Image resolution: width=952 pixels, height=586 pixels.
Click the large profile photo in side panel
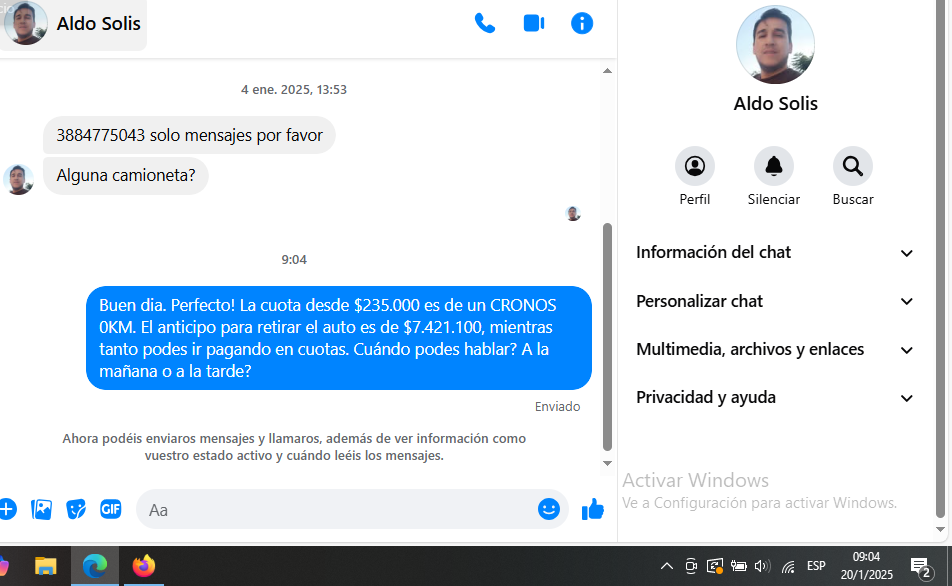coord(775,45)
